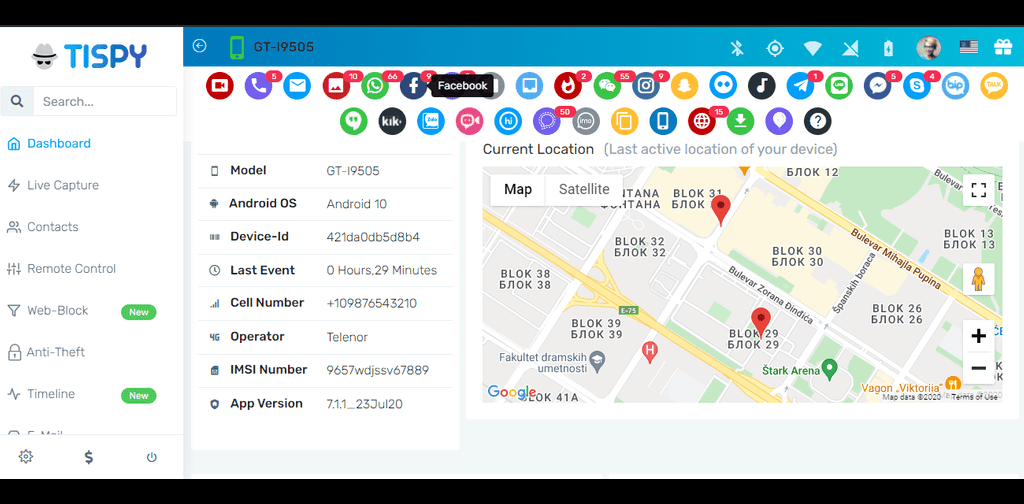The height and width of the screenshot is (504, 1024).
Task: Open the email envelope icon
Action: [x=297, y=86]
